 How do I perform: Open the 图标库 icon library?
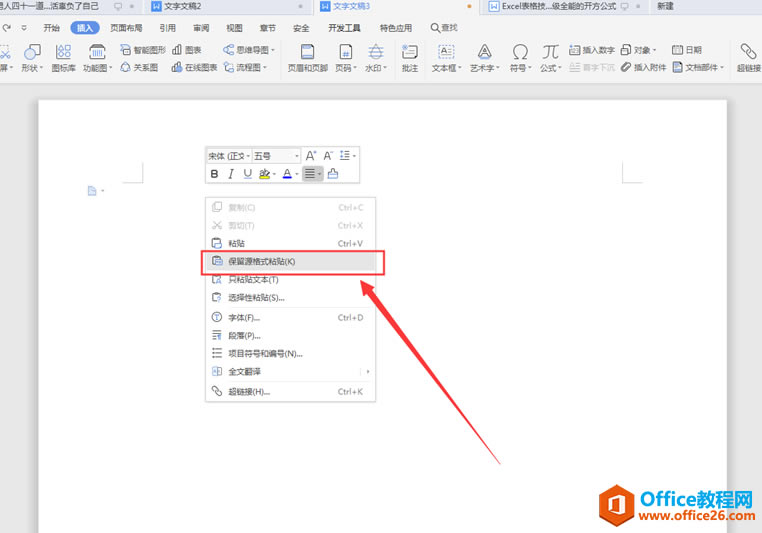(63, 58)
